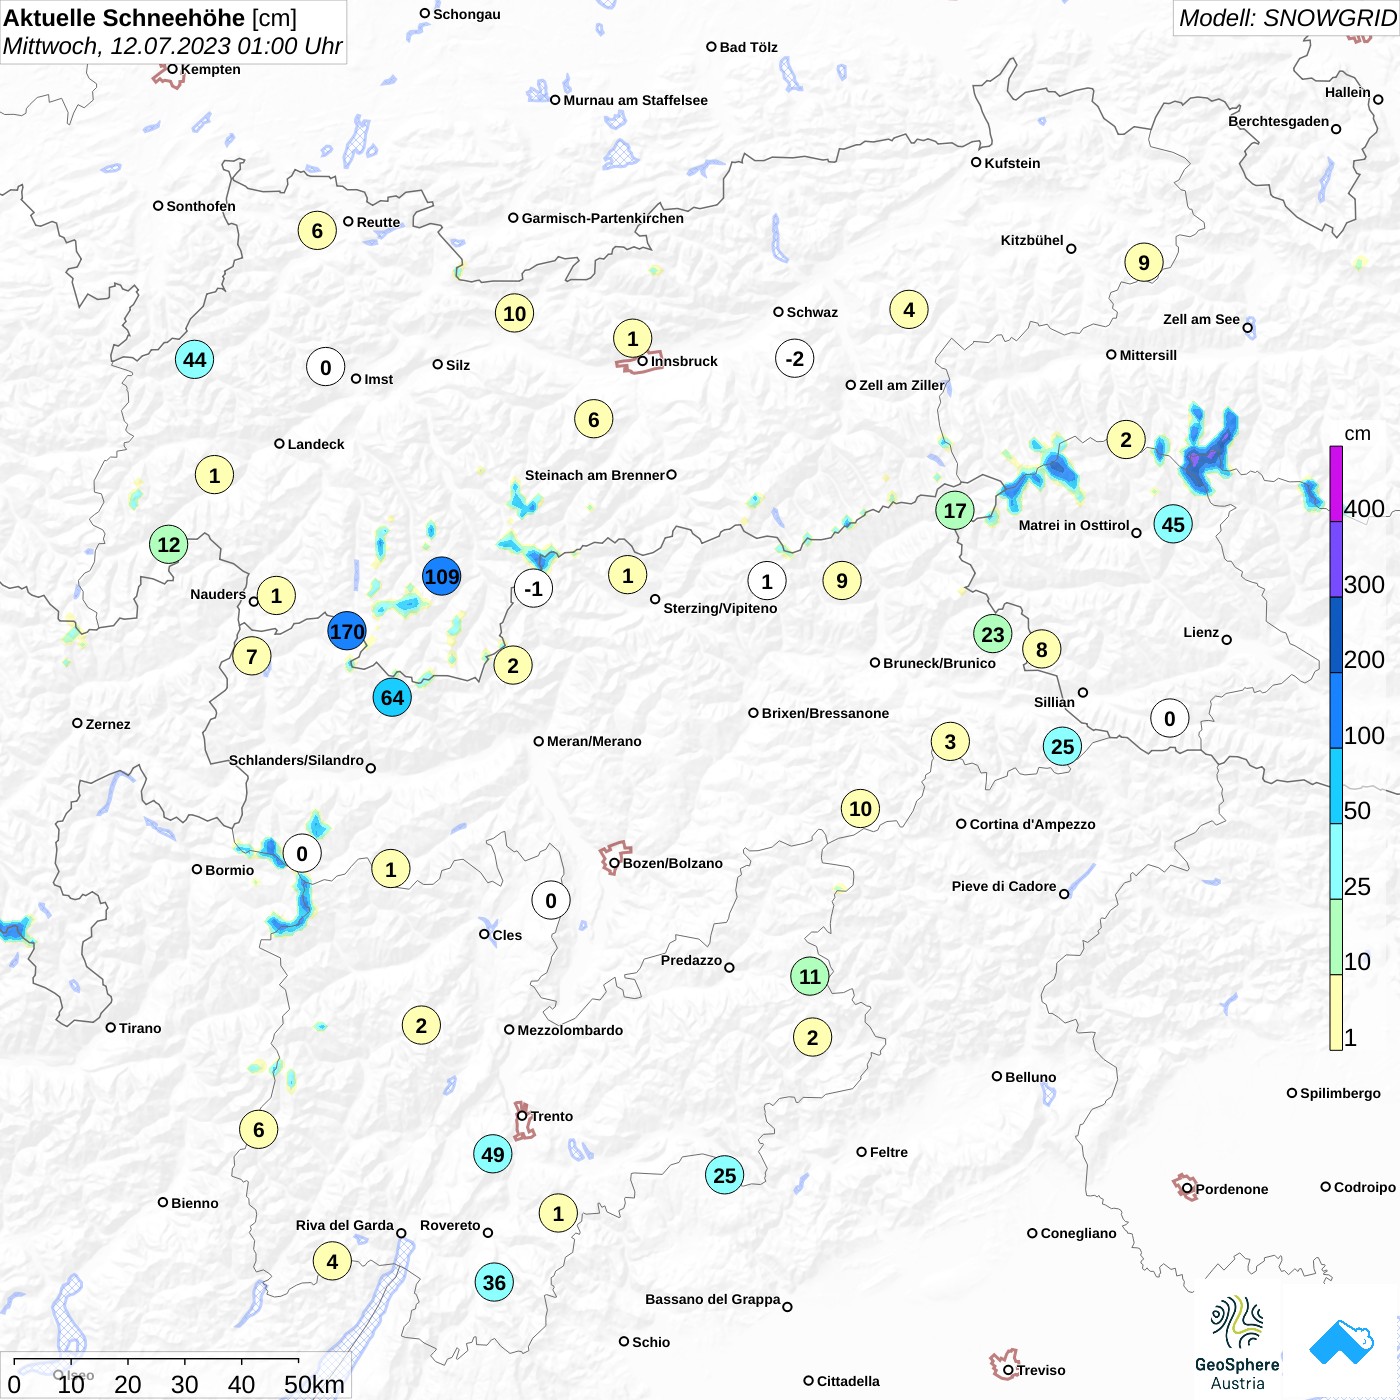
Task: Select the Zell am See label
Action: tap(1201, 319)
